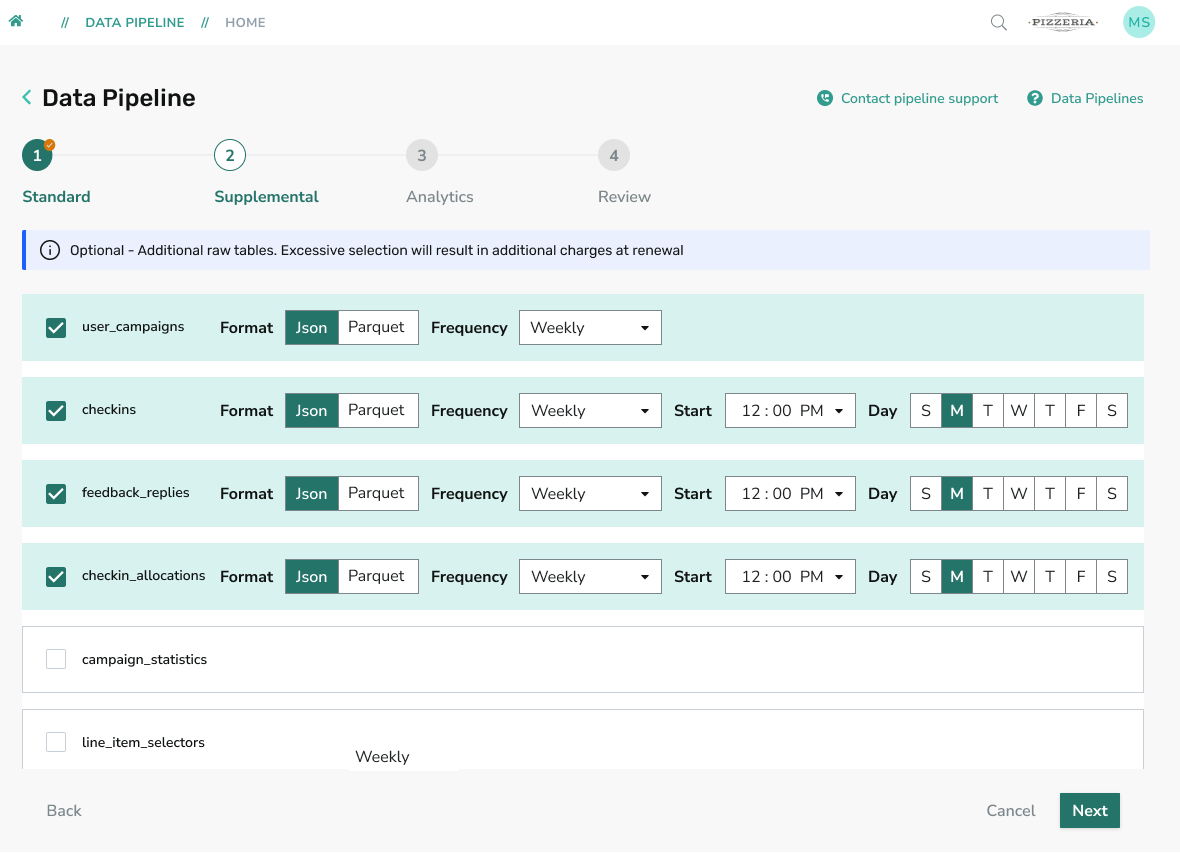Click the Next button

click(1090, 810)
